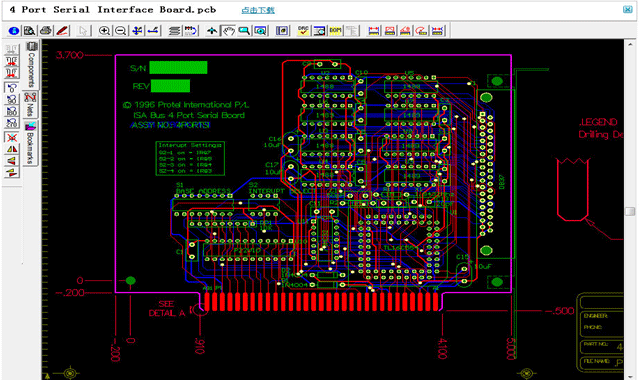The height and width of the screenshot is (380, 640).
Task: Select the cyan zoom window magnifier tool
Action: pos(244,31)
